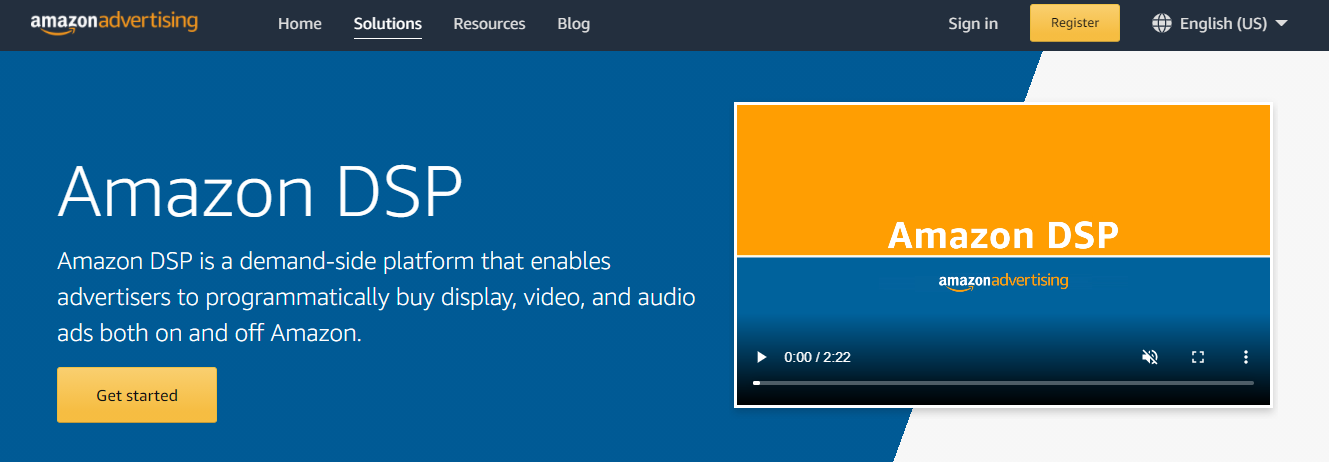The image size is (1329, 462).
Task: Click the video progress seek bar
Action: click(x=1003, y=383)
